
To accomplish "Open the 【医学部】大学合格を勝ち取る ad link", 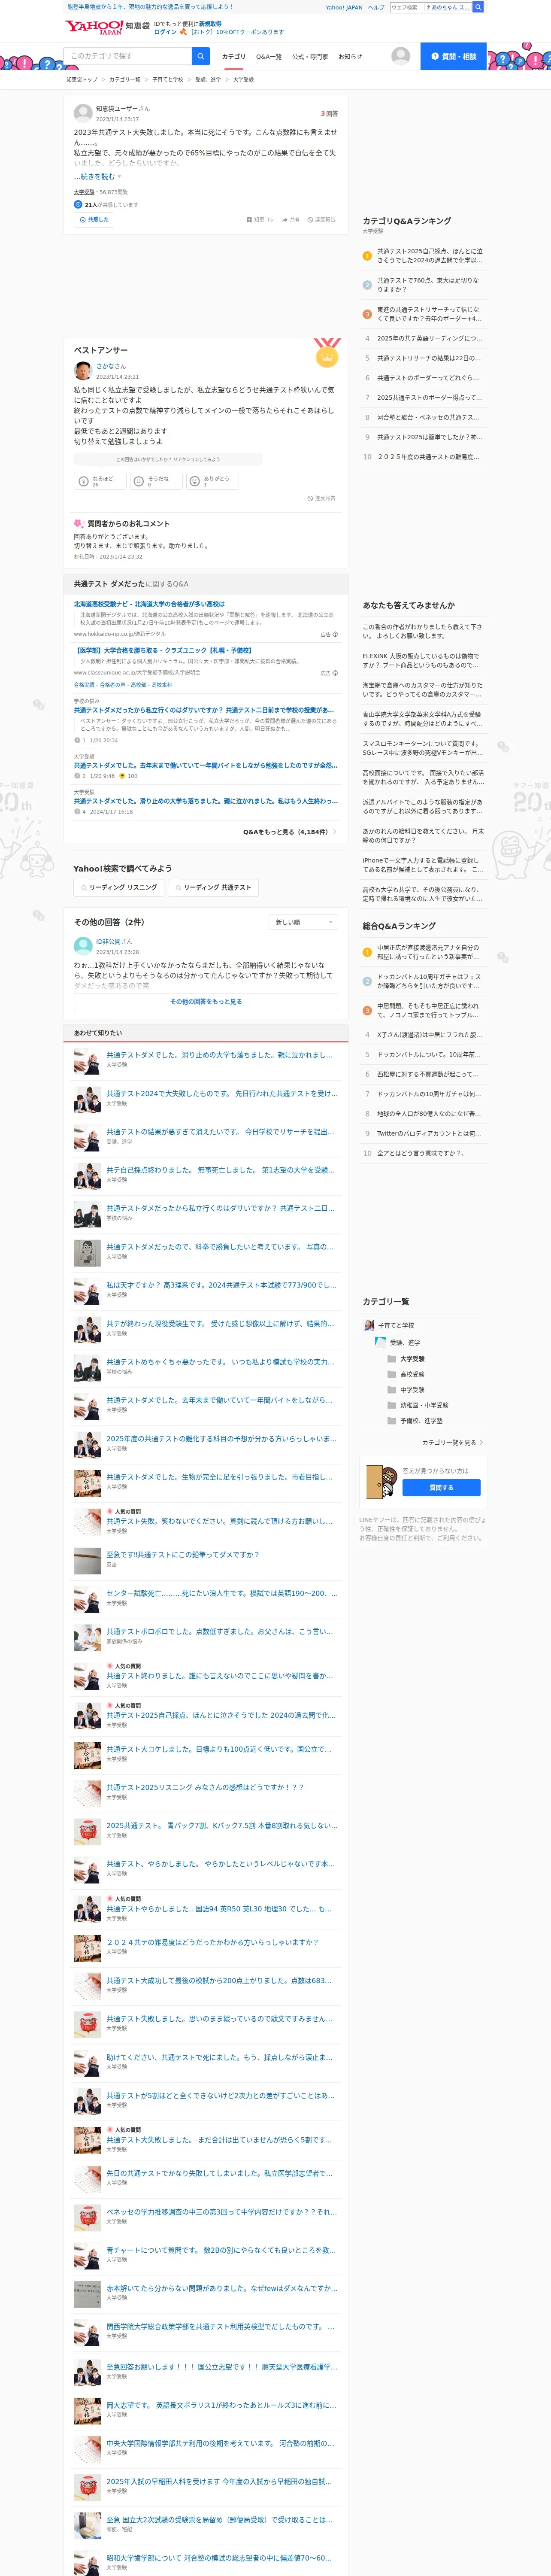I will pos(164,650).
